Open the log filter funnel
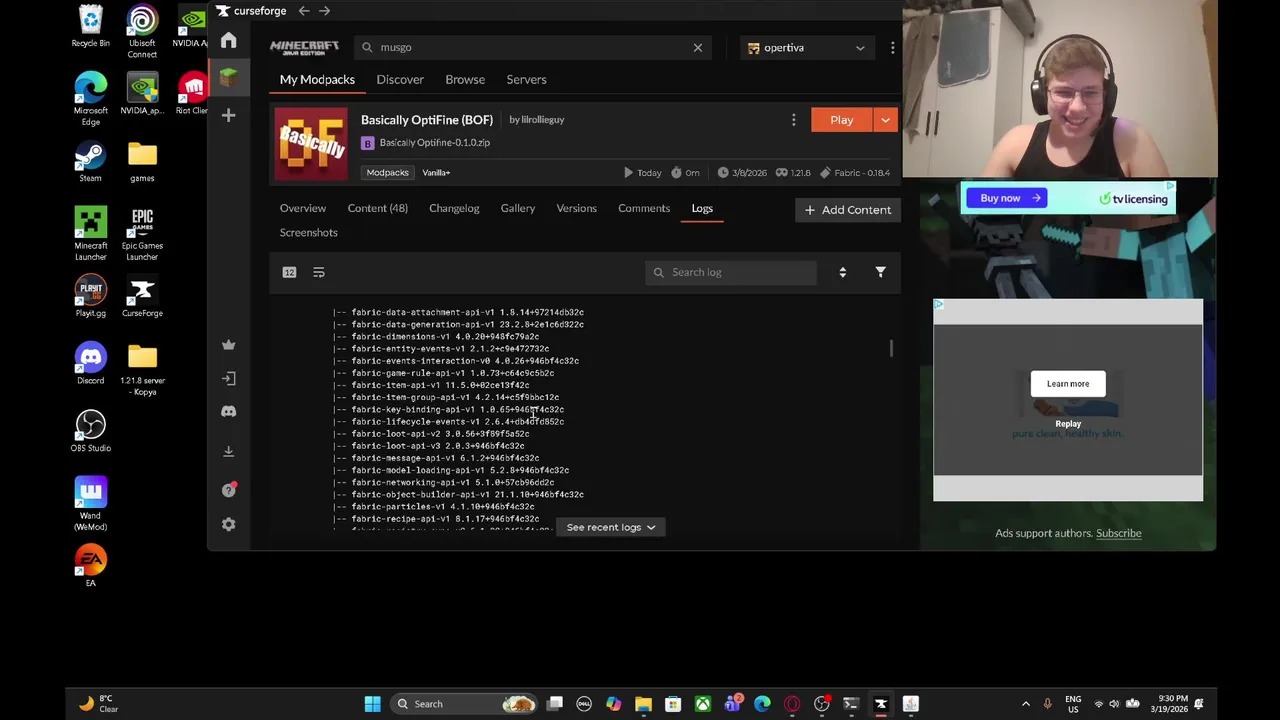This screenshot has height=720, width=1280. pos(880,272)
